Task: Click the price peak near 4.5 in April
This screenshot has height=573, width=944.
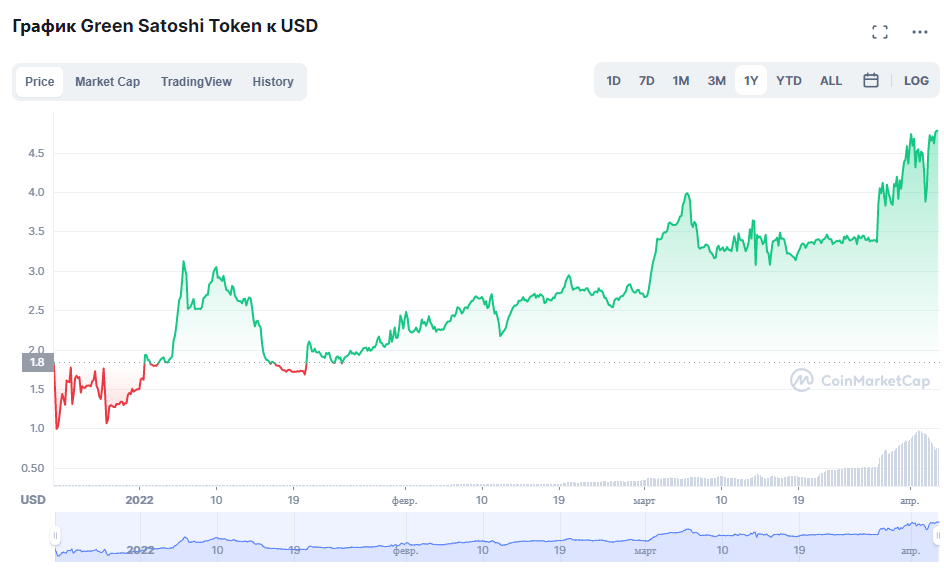Action: tap(910, 135)
